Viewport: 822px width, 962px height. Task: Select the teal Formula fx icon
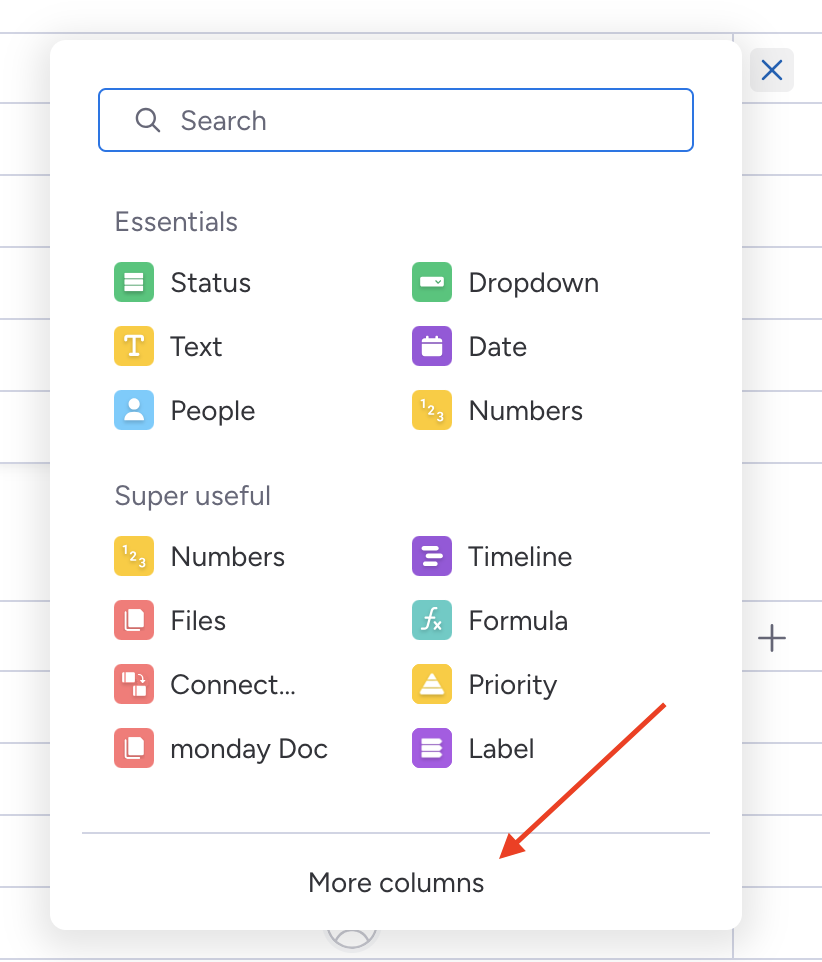(432, 620)
